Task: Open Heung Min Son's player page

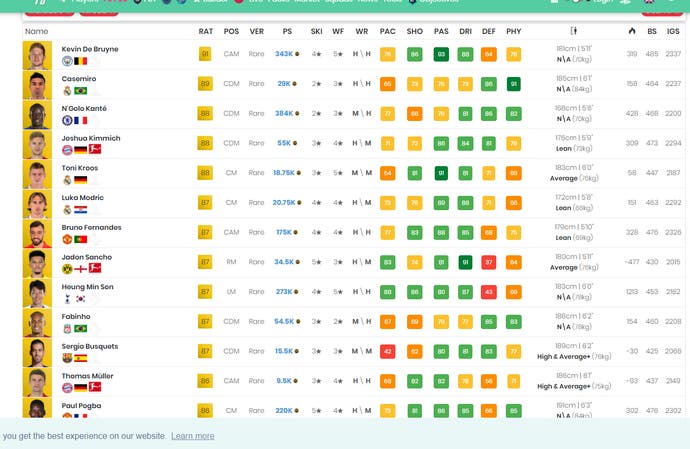Action: (88, 287)
